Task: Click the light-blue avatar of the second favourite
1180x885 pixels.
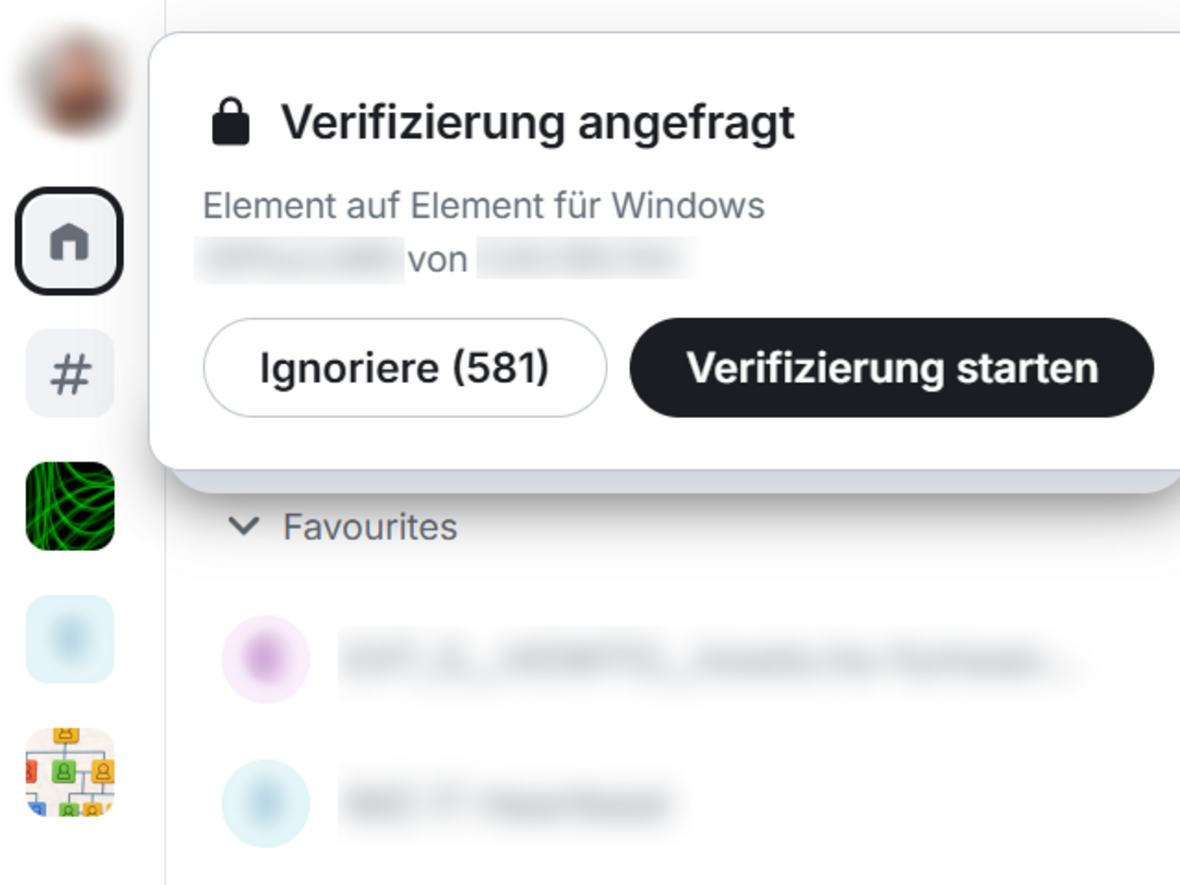Action: [x=266, y=803]
